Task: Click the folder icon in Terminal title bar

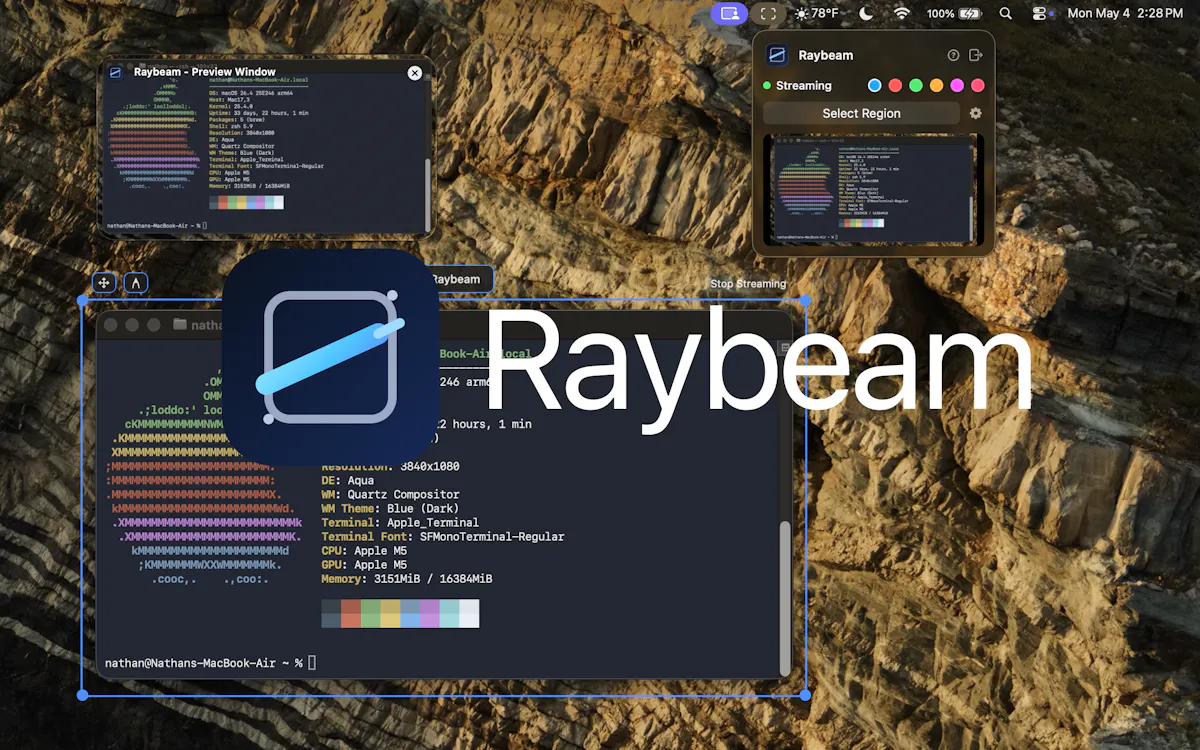Action: pos(180,325)
